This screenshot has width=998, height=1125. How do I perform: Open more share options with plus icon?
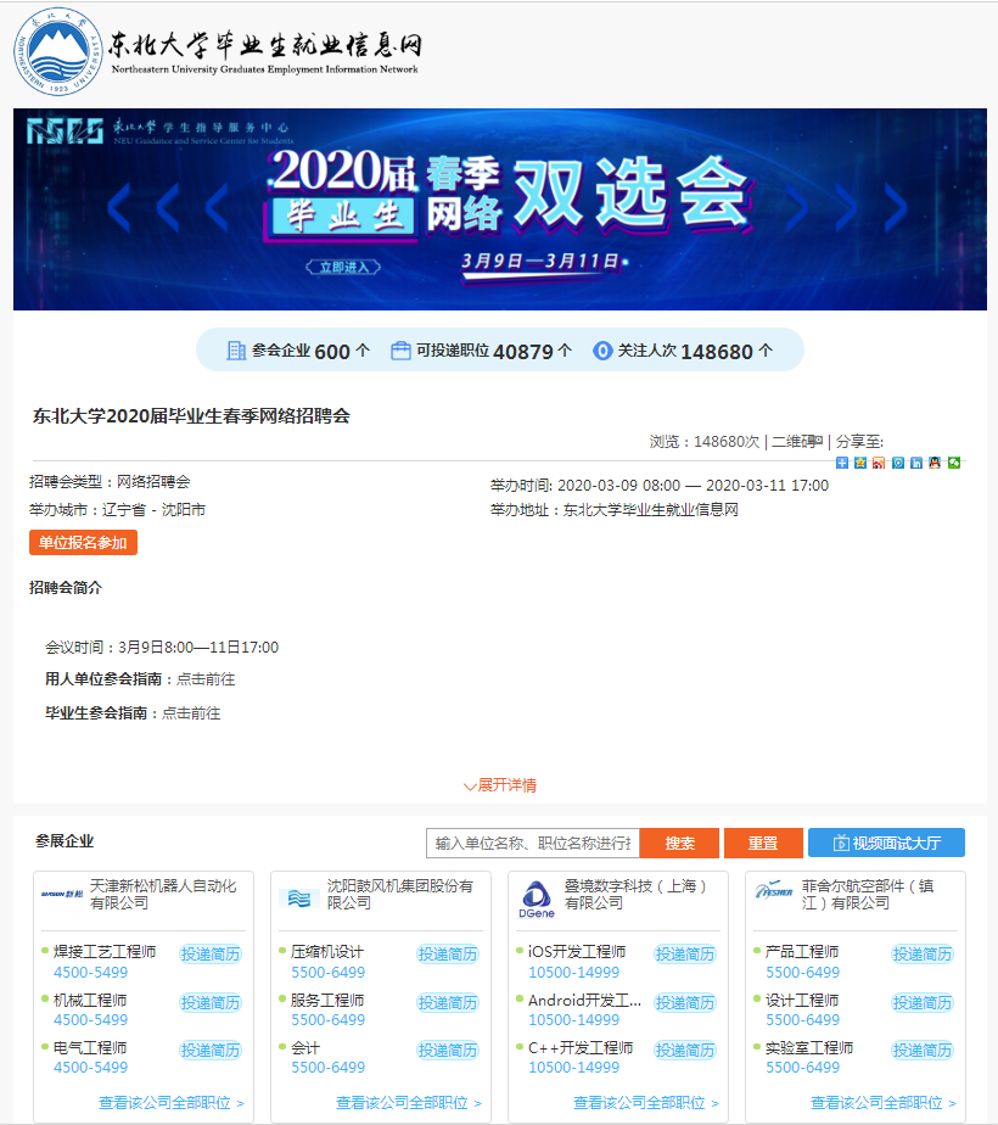(843, 462)
